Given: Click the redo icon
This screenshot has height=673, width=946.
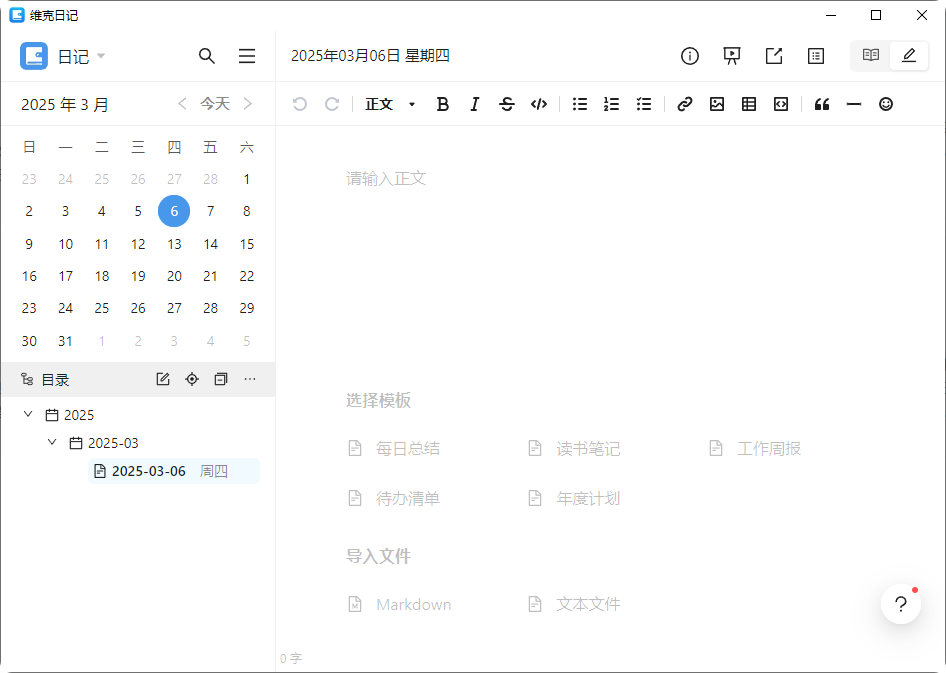Looking at the screenshot, I should (332, 104).
